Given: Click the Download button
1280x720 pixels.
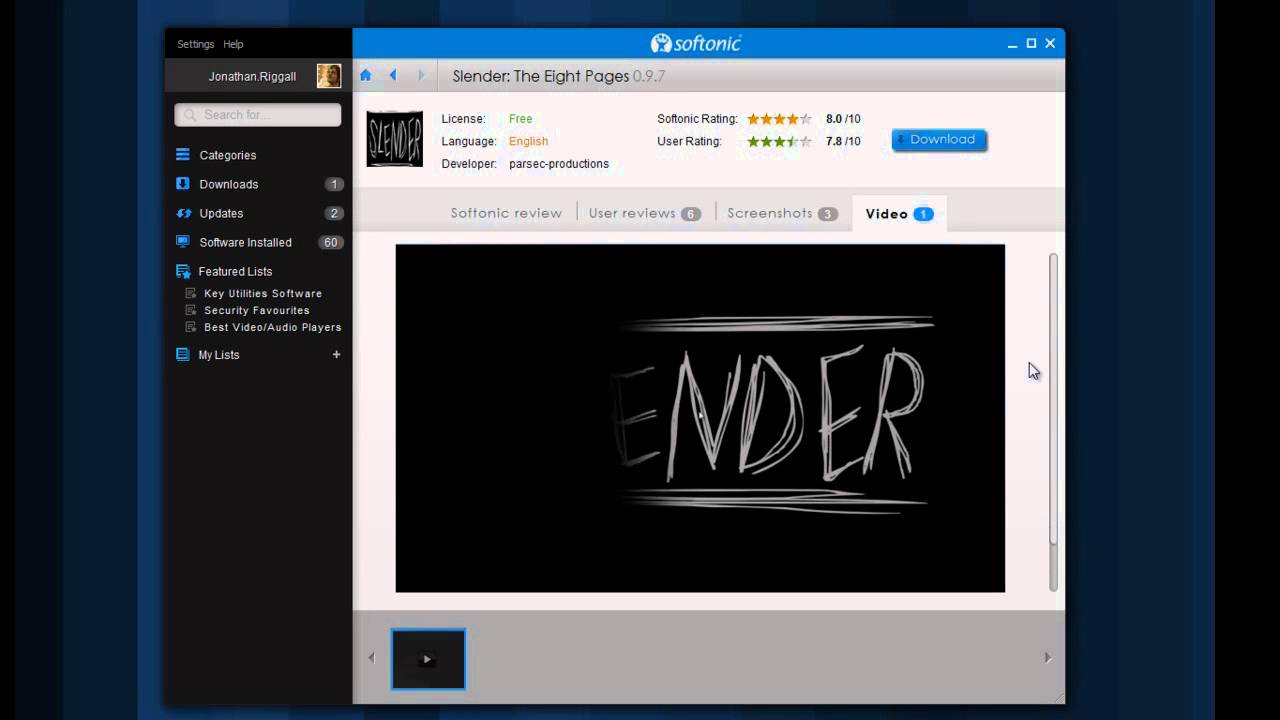Looking at the screenshot, I should (x=939, y=140).
